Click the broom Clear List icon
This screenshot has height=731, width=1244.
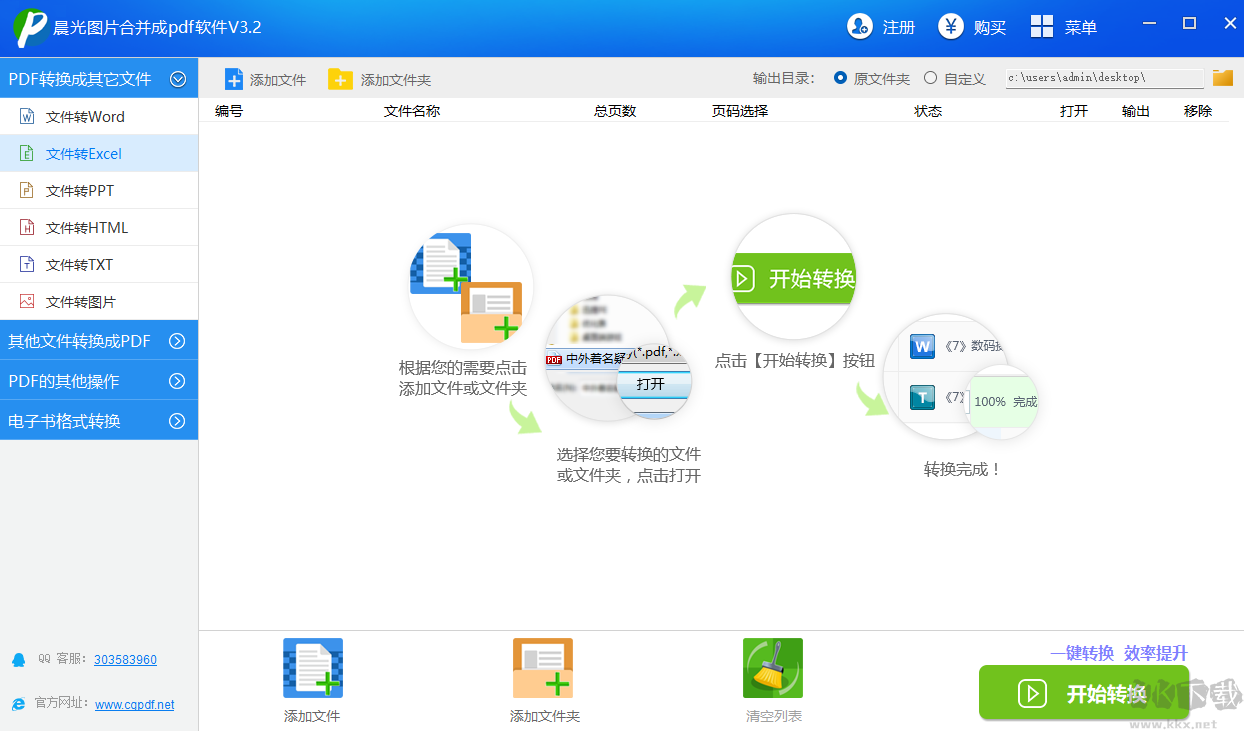[772, 668]
